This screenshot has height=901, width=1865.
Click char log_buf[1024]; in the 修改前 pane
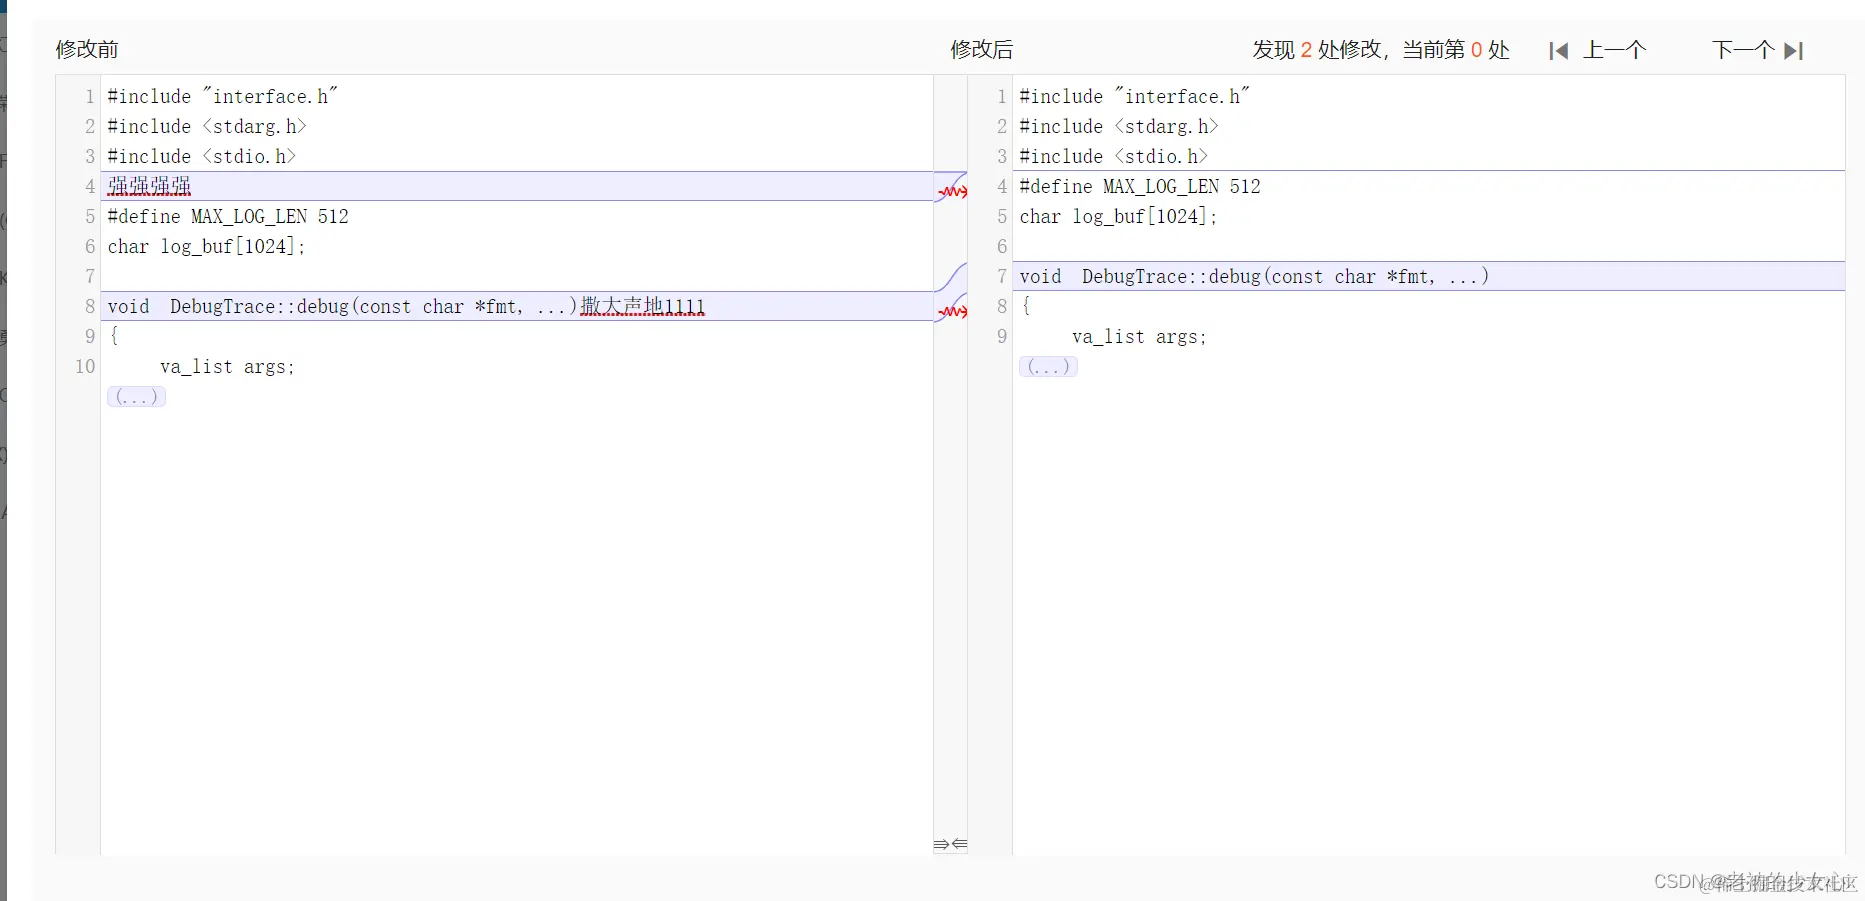[206, 246]
